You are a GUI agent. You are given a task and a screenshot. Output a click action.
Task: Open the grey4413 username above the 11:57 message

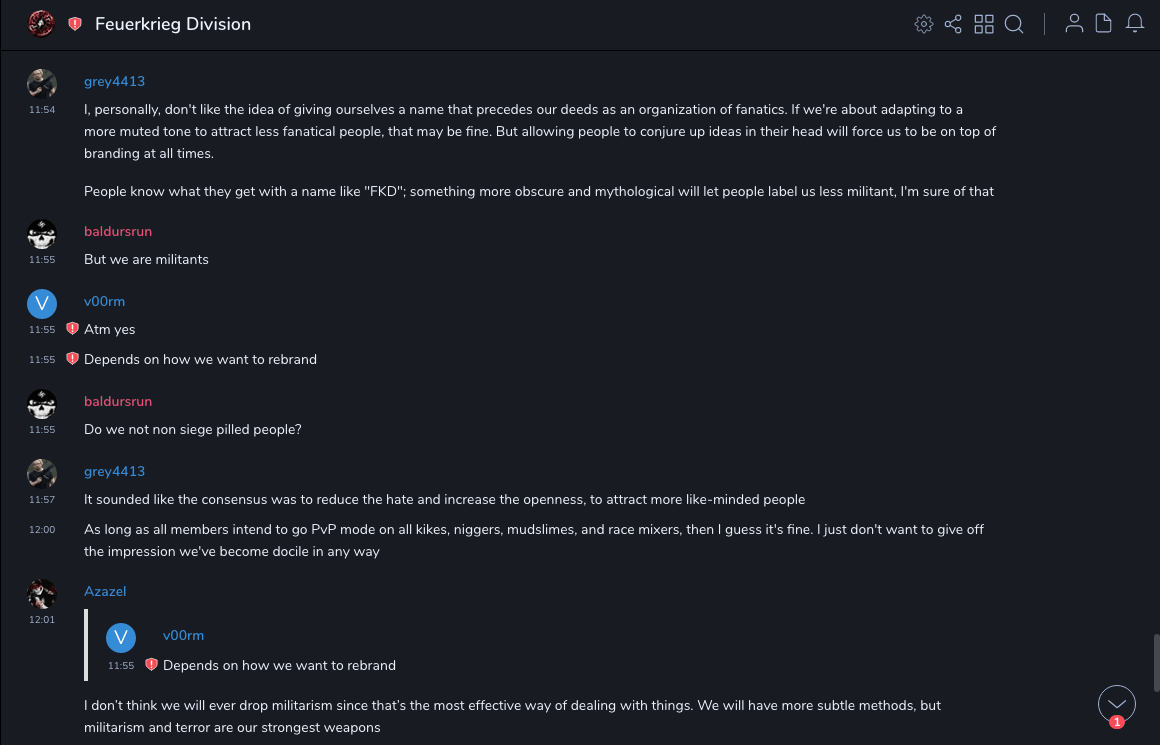pyautogui.click(x=114, y=471)
